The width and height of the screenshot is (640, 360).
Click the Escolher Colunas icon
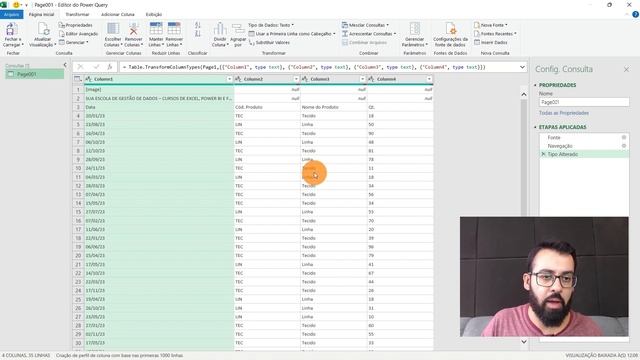pos(113,29)
